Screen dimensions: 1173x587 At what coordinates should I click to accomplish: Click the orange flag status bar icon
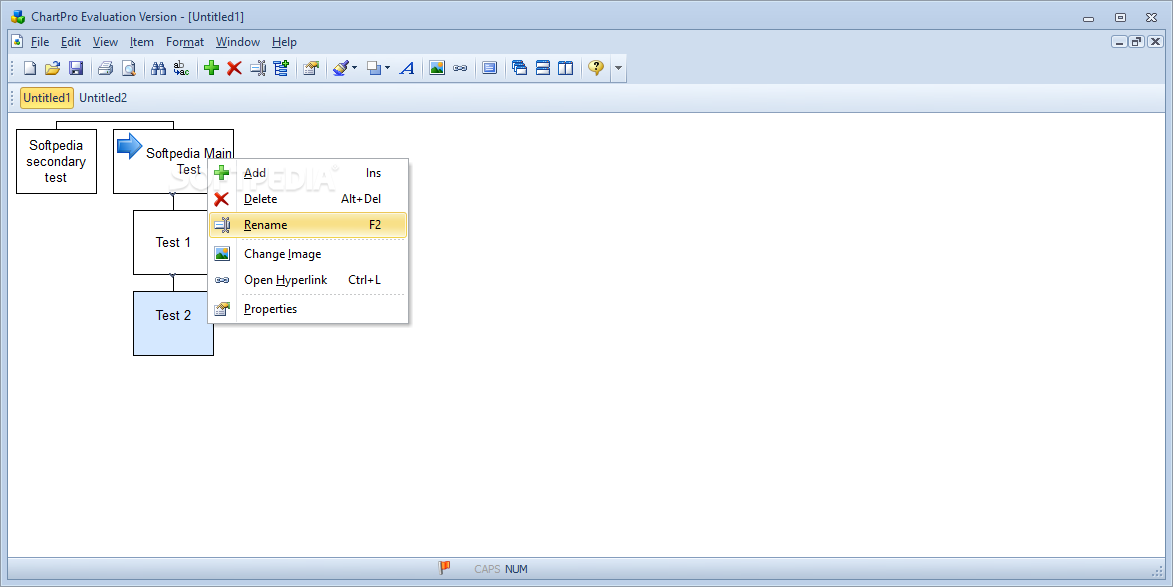(x=444, y=568)
